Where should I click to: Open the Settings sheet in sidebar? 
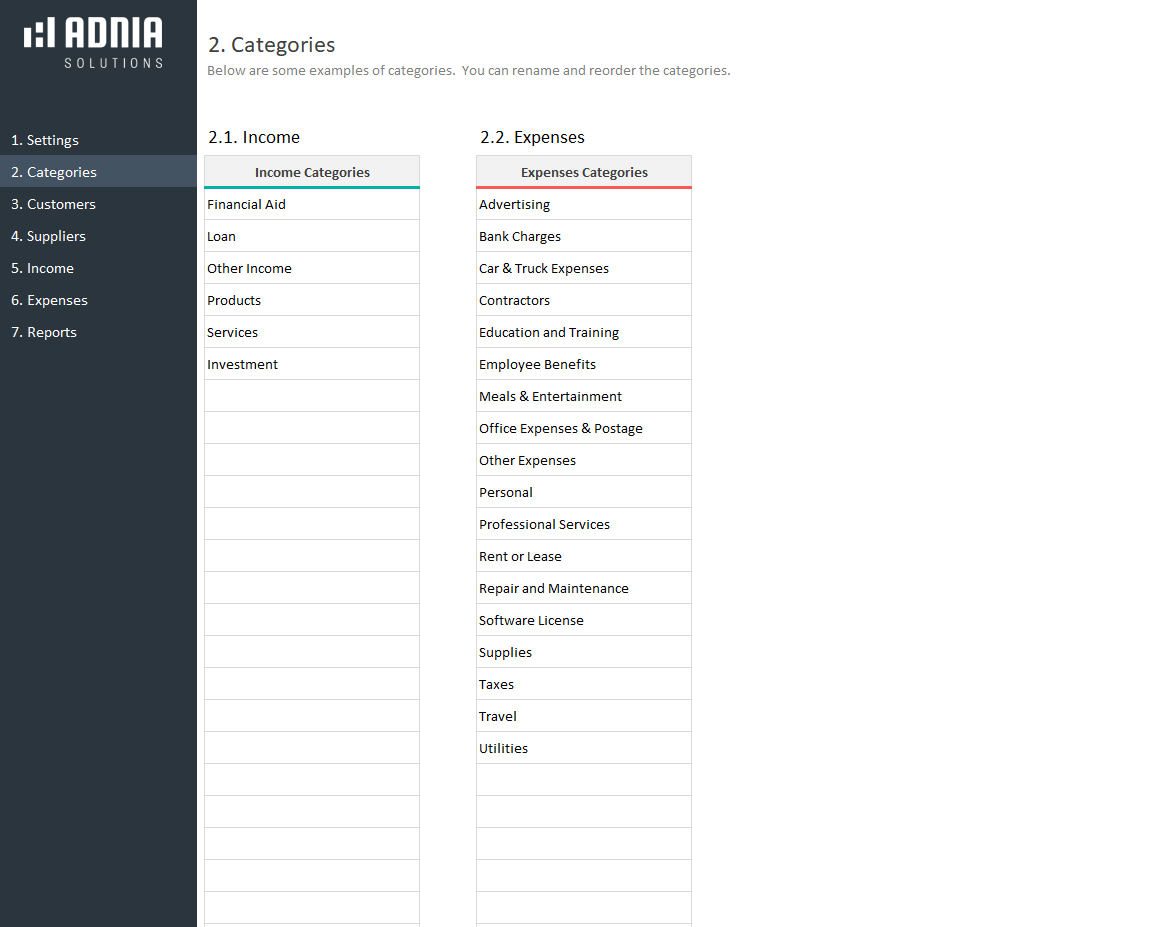pos(45,140)
